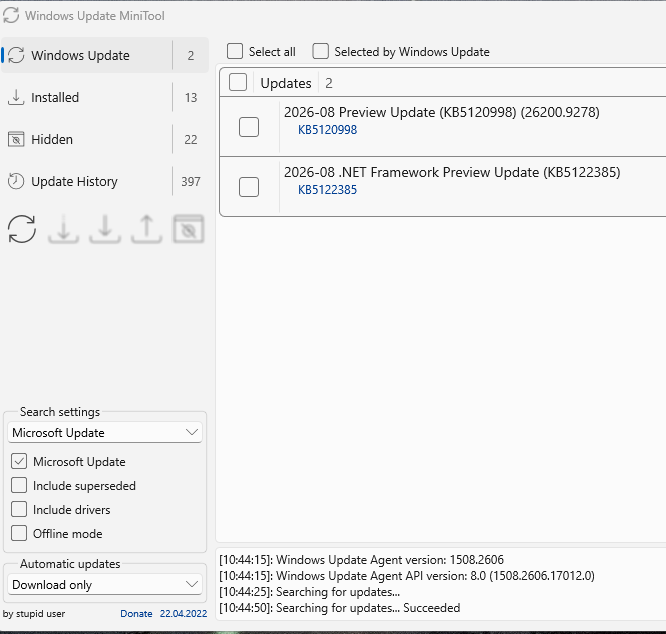
Task: Open the Update History section
Action: [105, 181]
